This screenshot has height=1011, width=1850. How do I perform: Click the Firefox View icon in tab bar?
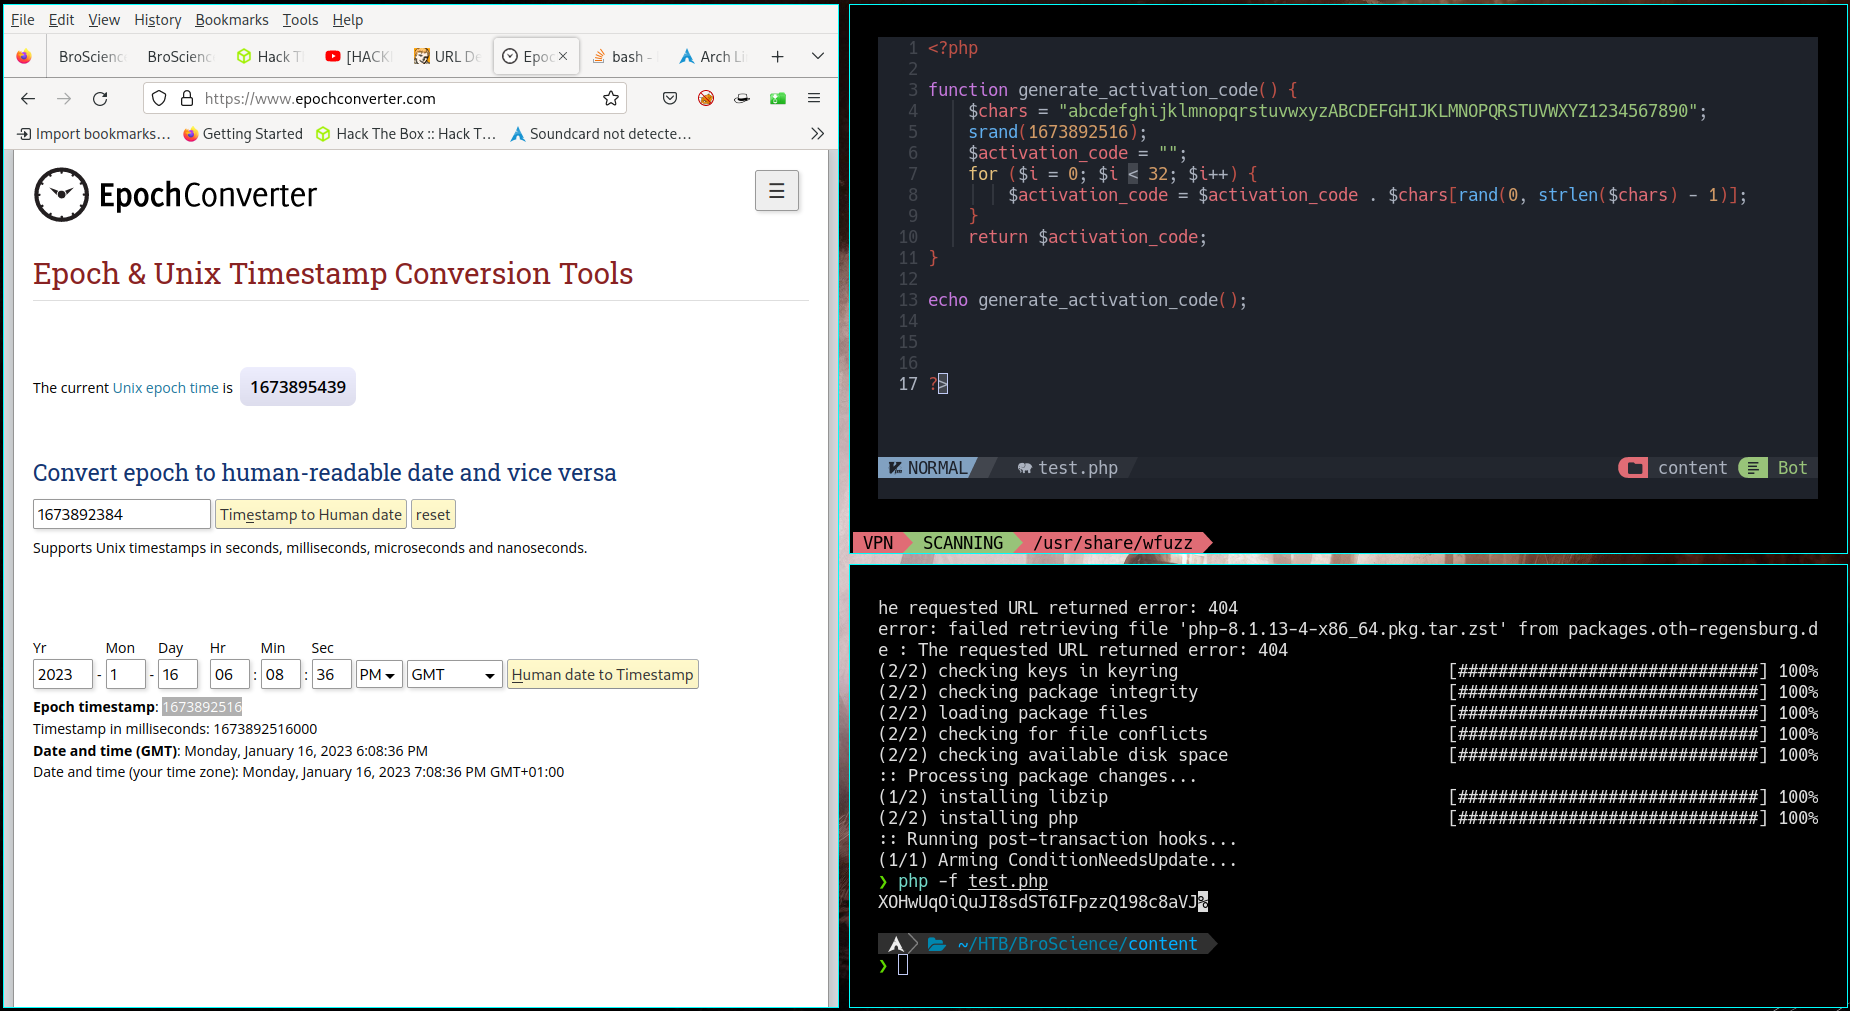[x=23, y=57]
